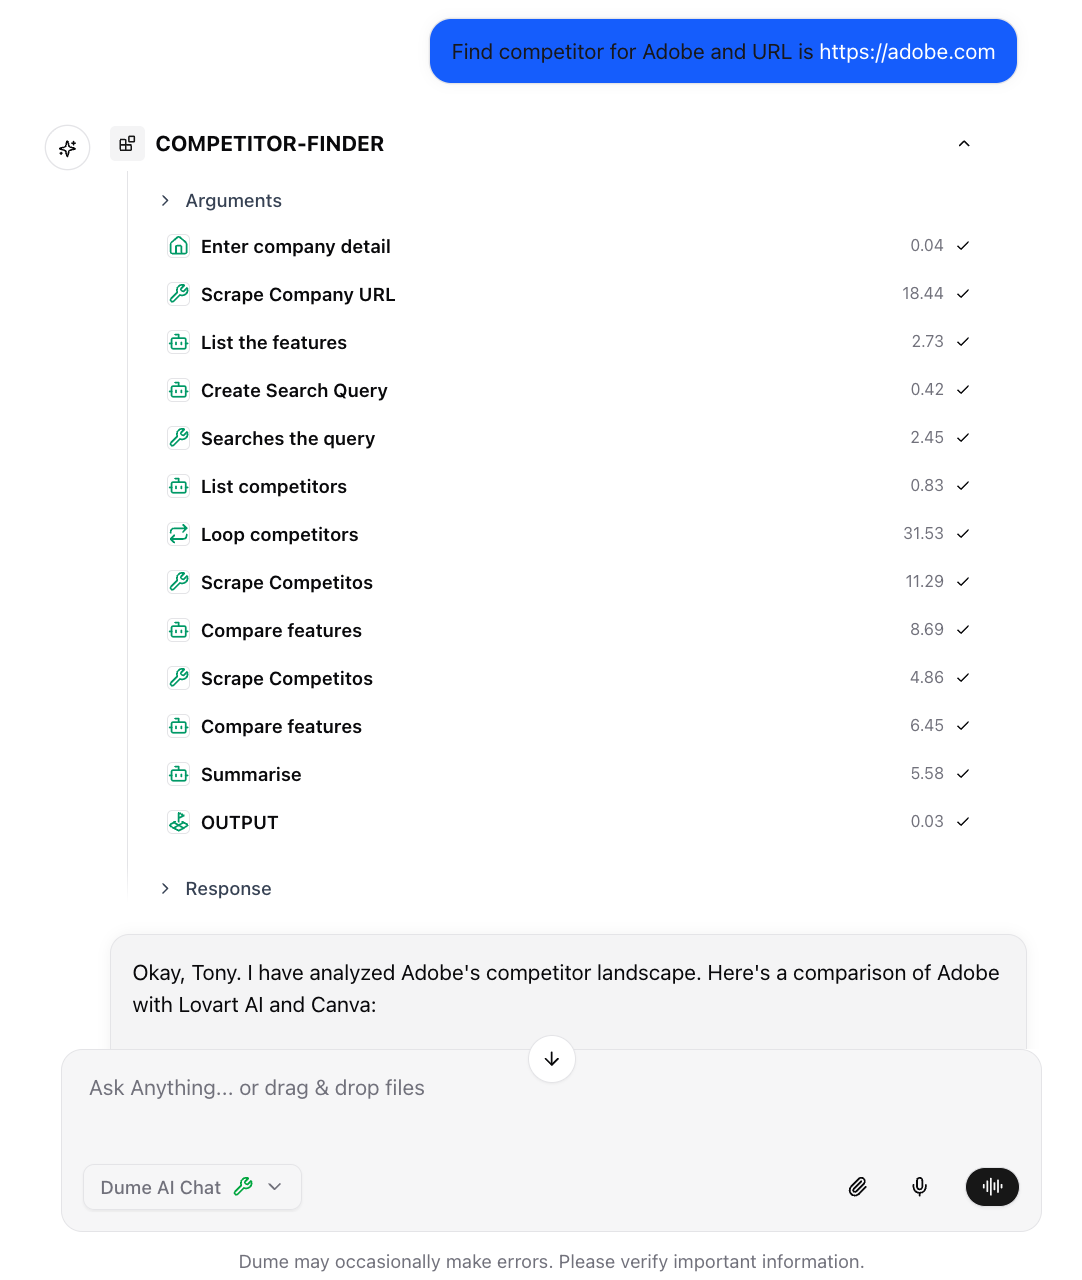Viewport: 1082px width, 1280px height.
Task: Click the bot icon for Create Search Query
Action: 178,389
